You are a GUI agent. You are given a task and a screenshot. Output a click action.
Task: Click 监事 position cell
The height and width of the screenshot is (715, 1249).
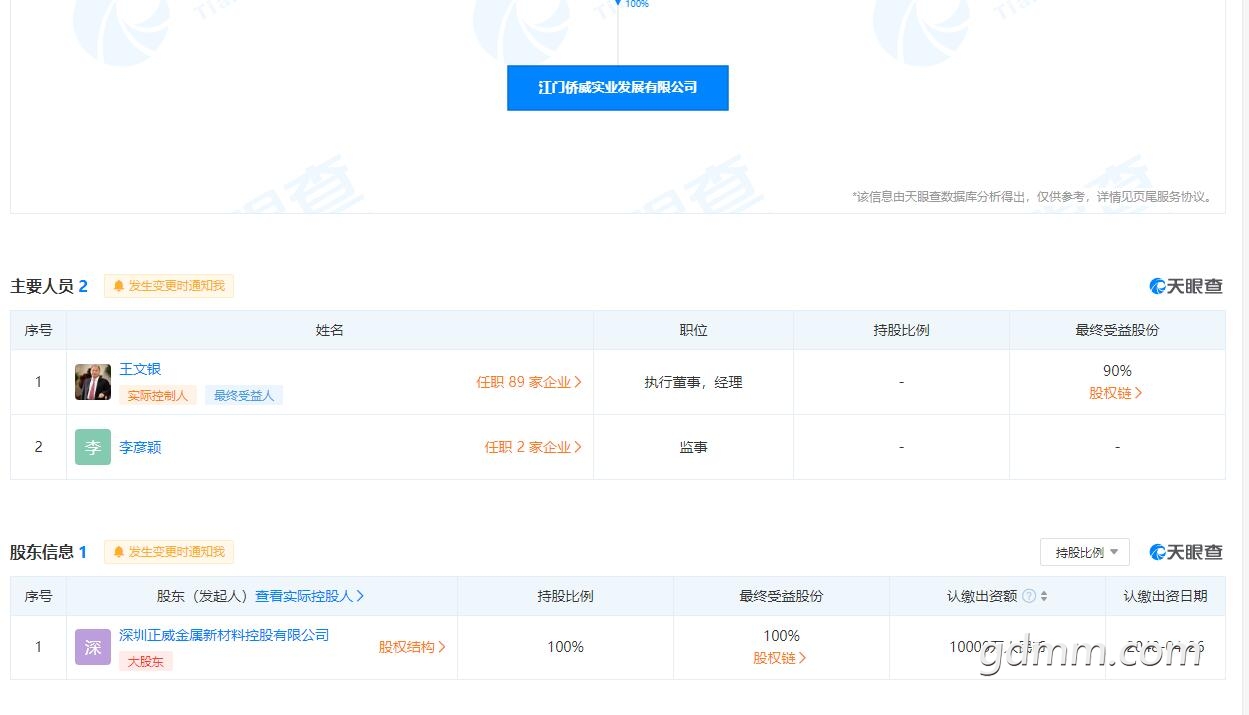693,447
